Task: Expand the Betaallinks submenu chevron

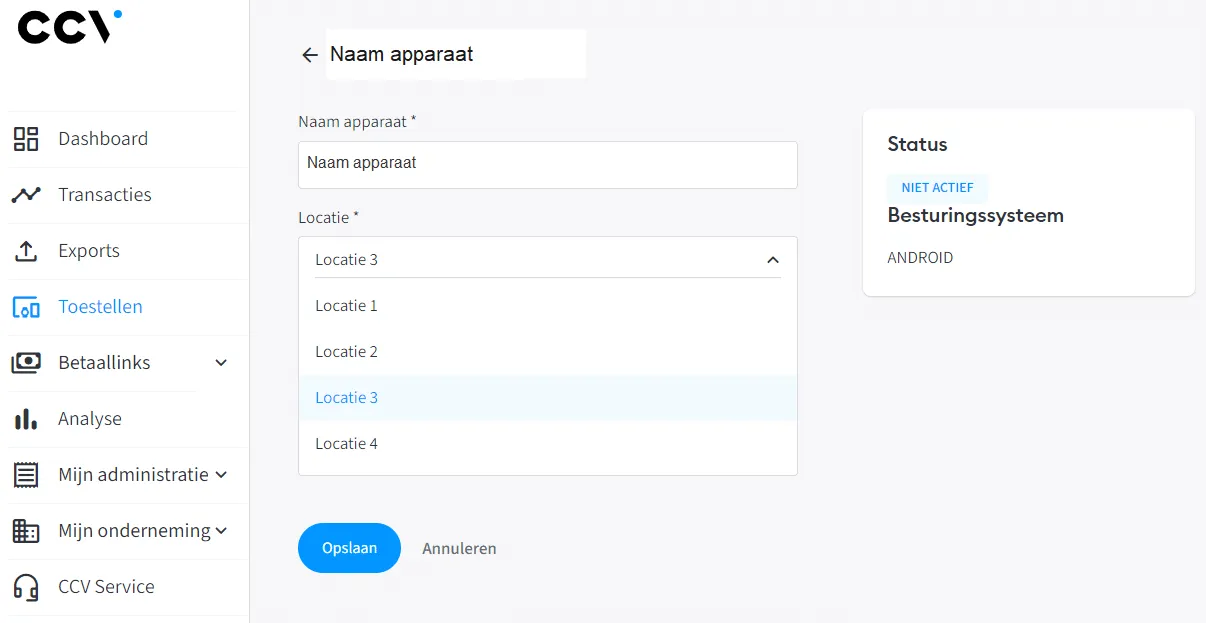Action: pos(222,363)
